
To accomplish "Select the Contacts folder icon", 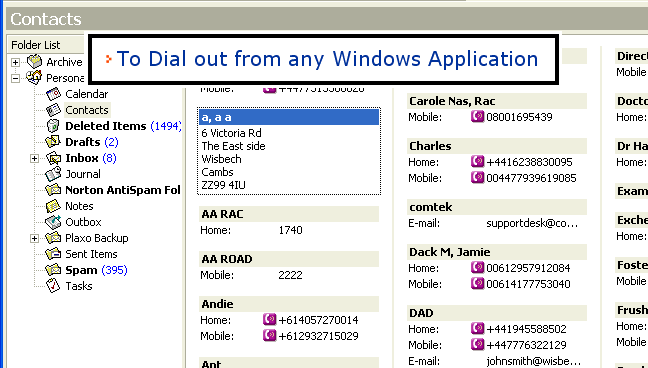I will click(x=53, y=110).
